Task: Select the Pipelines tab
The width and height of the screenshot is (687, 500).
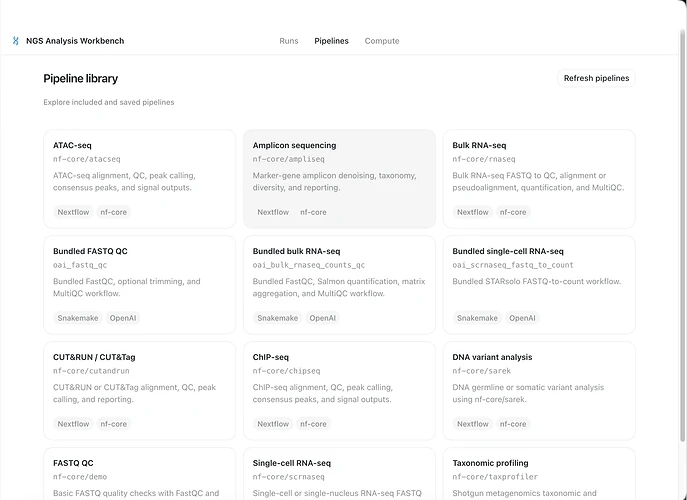Action: pos(331,41)
